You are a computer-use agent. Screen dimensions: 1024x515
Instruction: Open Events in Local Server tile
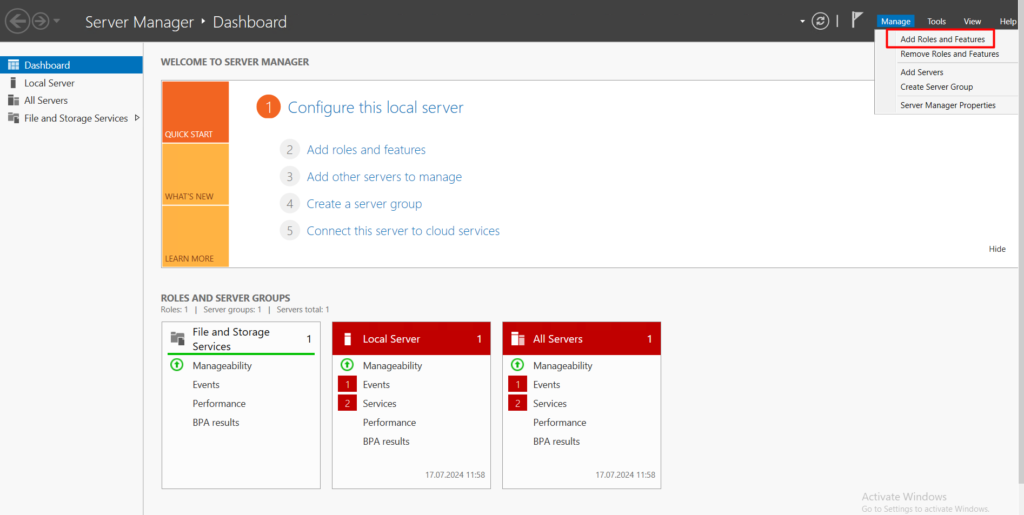(376, 384)
